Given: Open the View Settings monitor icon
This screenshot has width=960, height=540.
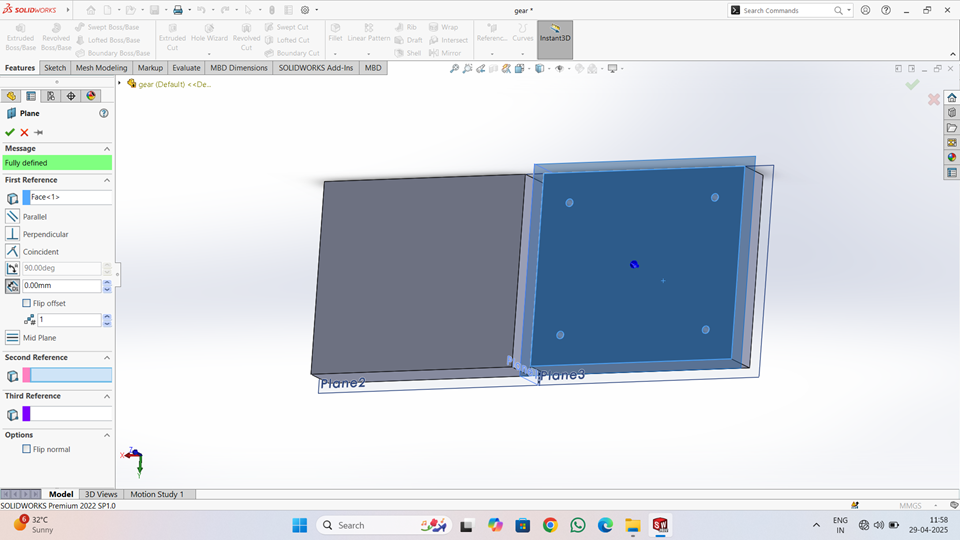Looking at the screenshot, I should click(612, 69).
